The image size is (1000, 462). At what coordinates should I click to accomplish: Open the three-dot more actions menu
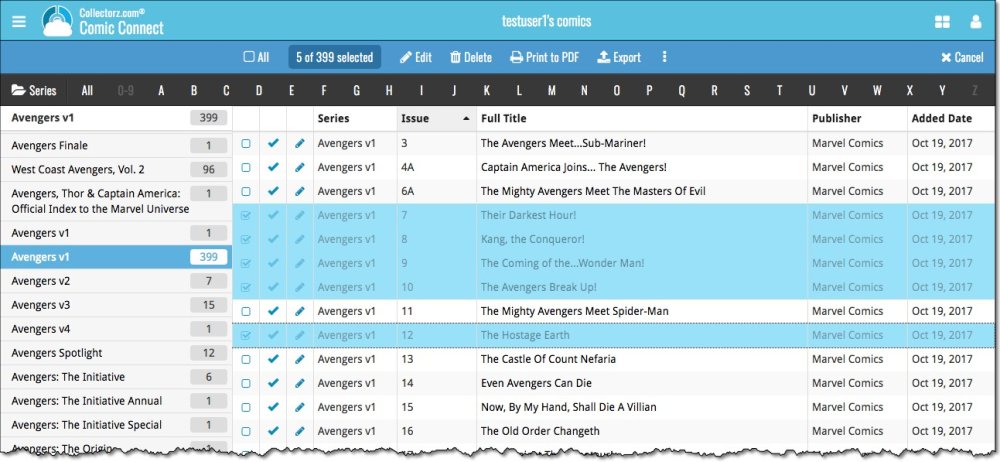coord(664,57)
